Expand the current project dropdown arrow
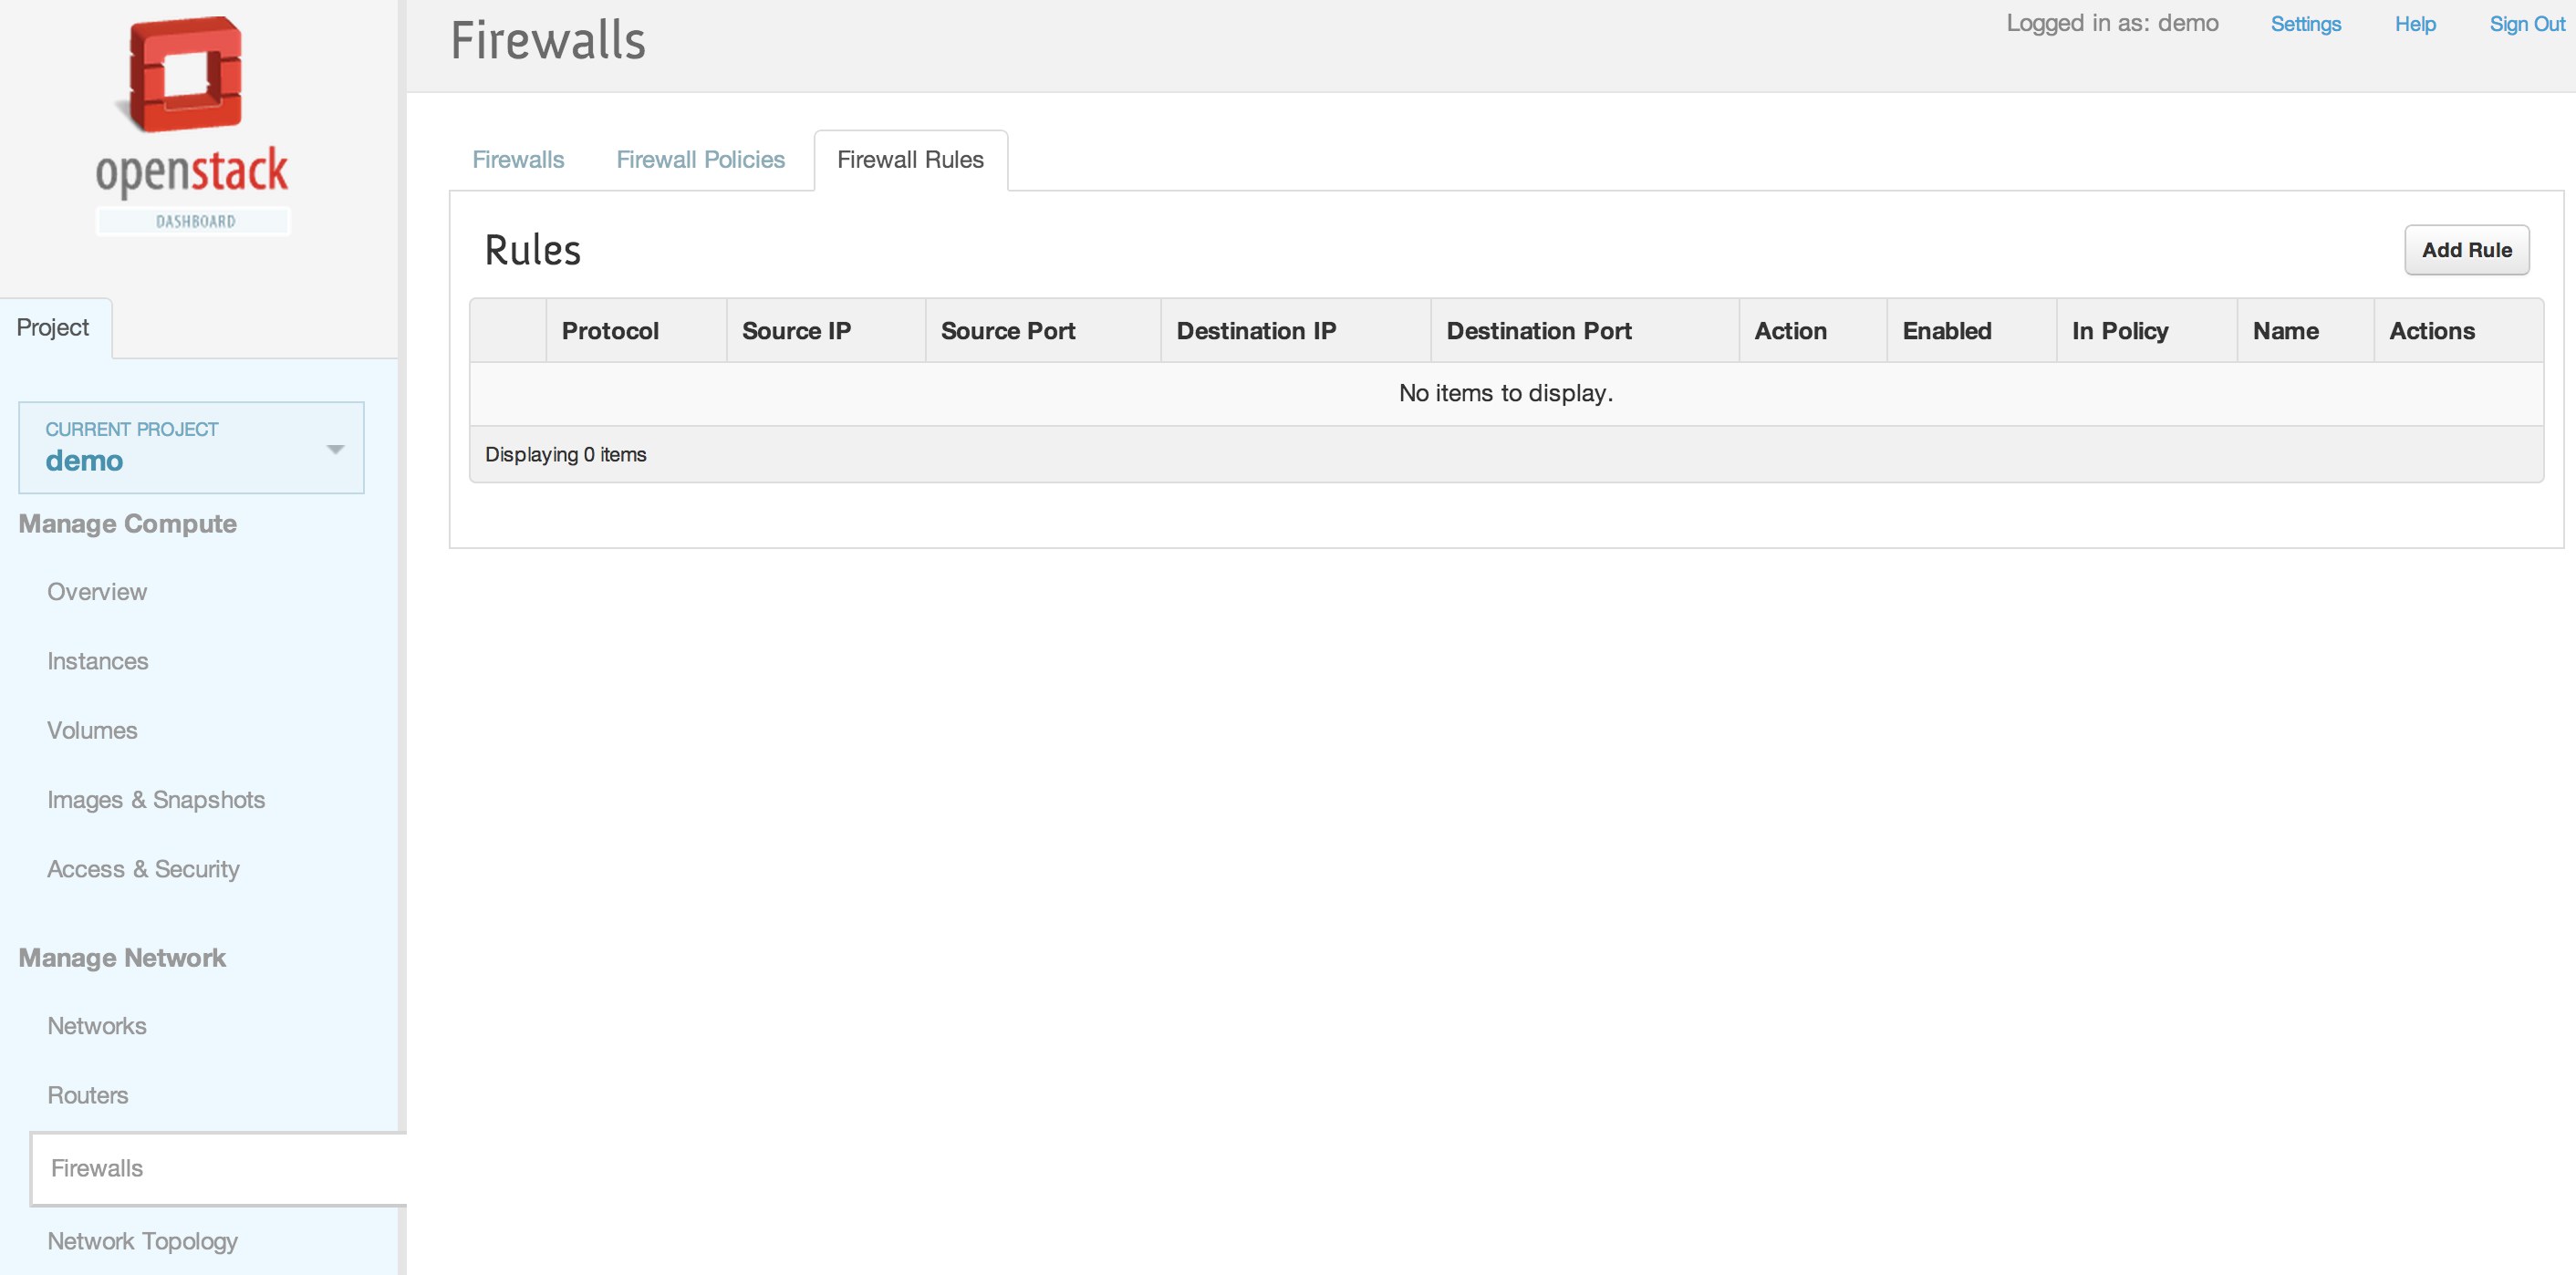This screenshot has height=1275, width=2576. coord(335,449)
